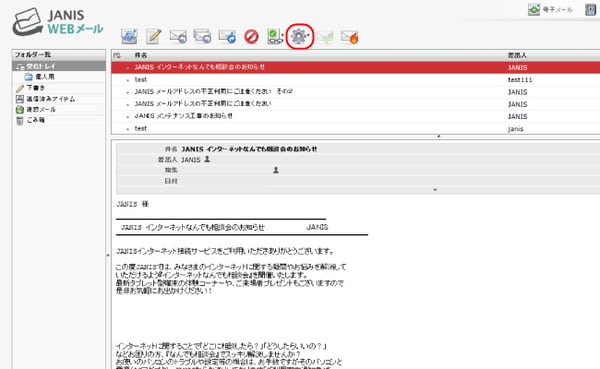Delete the message using the red prohibition icon

[251, 37]
